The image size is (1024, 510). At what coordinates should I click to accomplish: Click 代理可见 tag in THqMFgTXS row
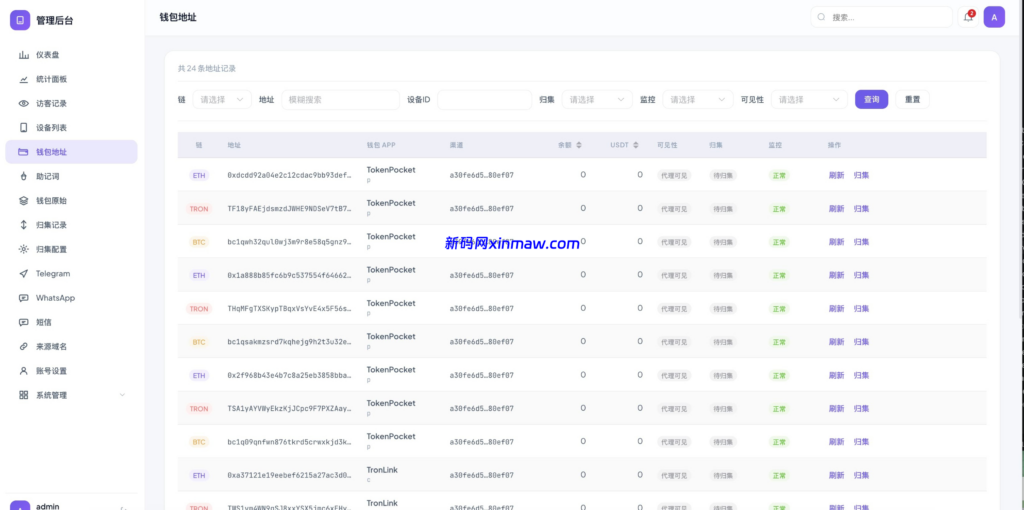click(674, 308)
